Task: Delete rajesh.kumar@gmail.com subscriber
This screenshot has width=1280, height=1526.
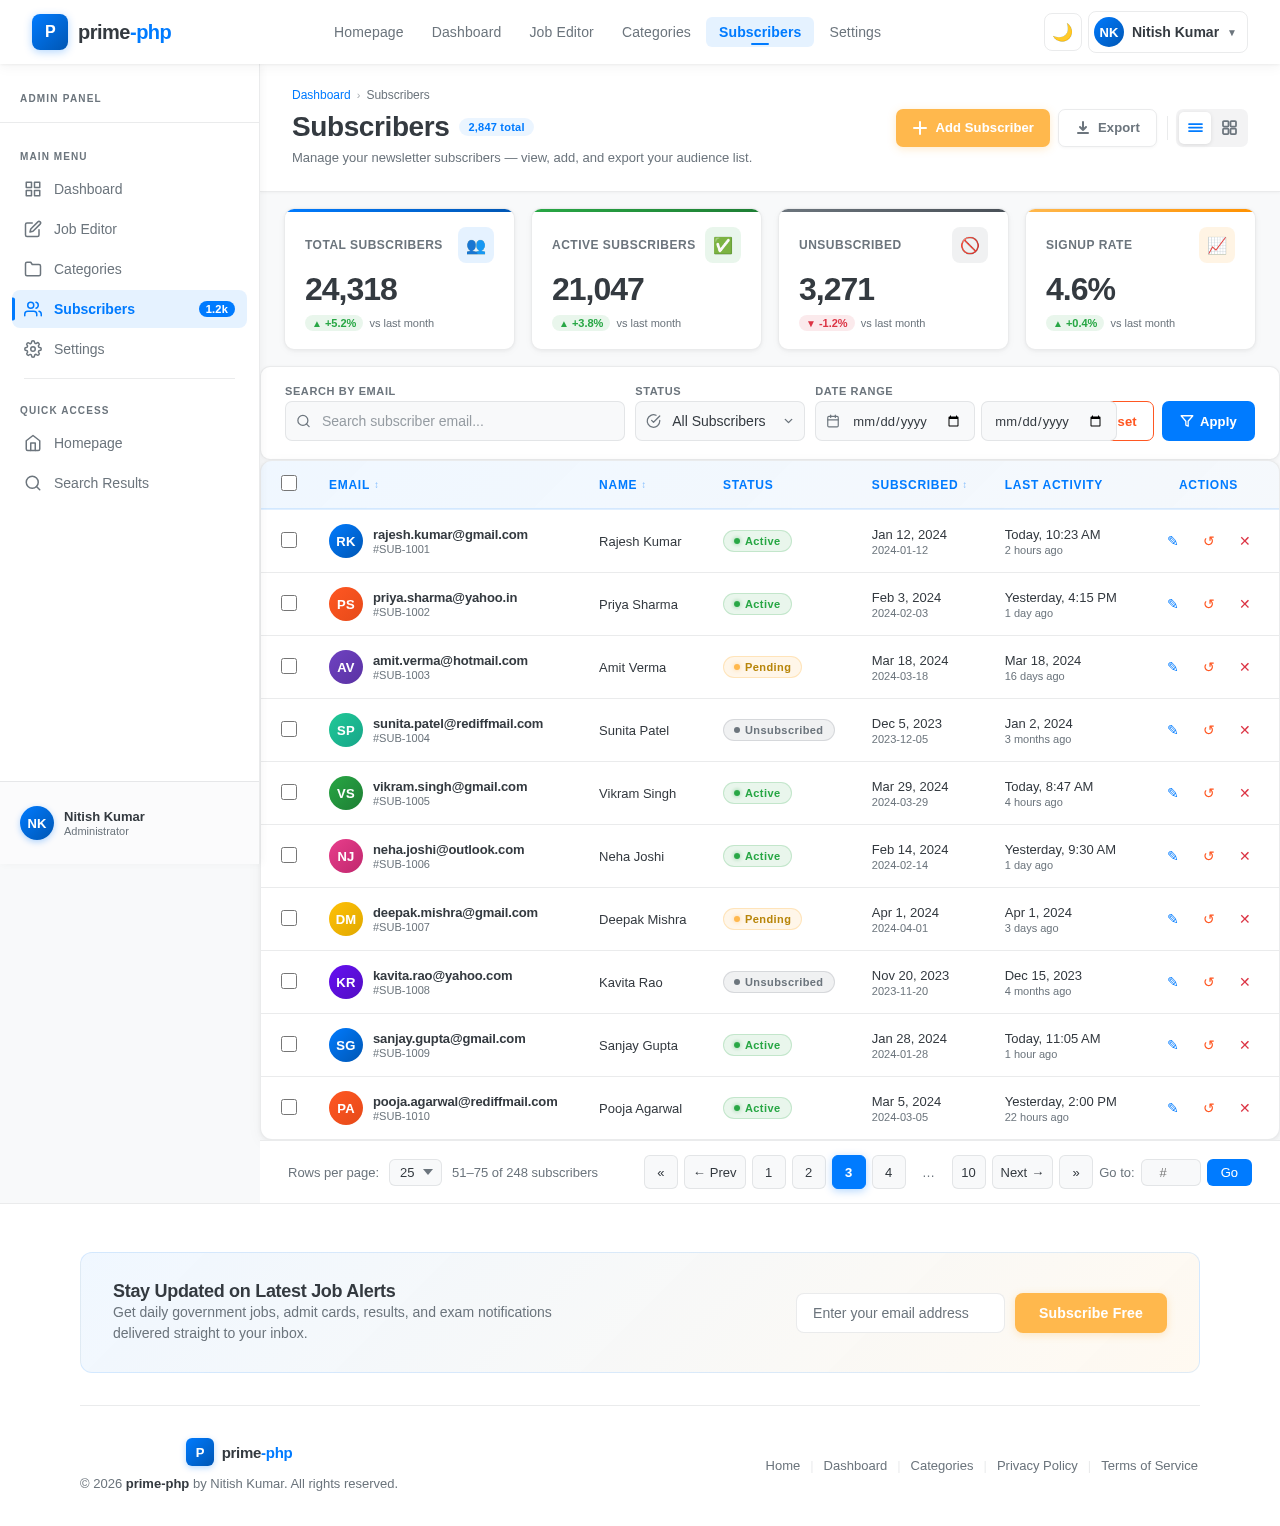Action: (1245, 541)
